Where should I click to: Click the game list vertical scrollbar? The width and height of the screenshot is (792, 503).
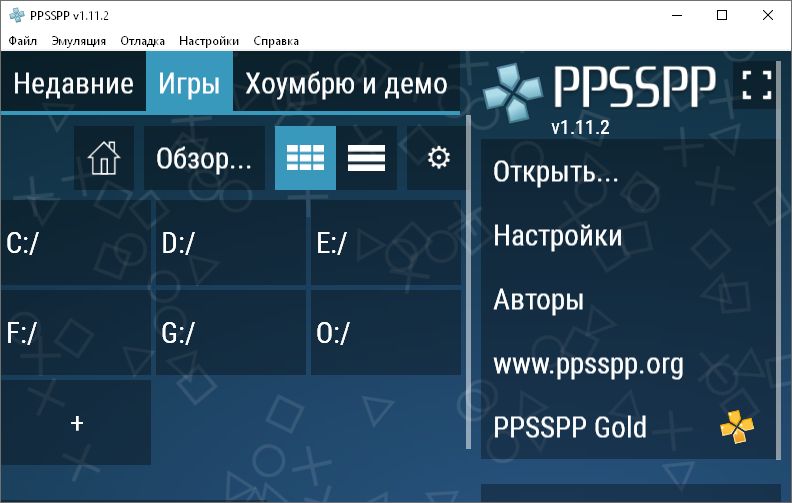click(x=468, y=282)
